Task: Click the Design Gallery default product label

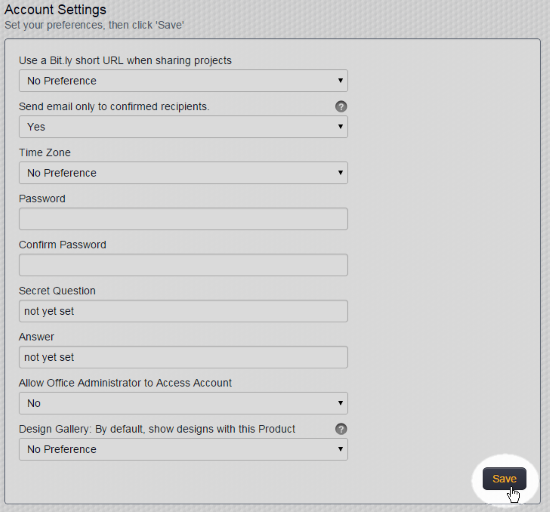Action: pos(157,429)
